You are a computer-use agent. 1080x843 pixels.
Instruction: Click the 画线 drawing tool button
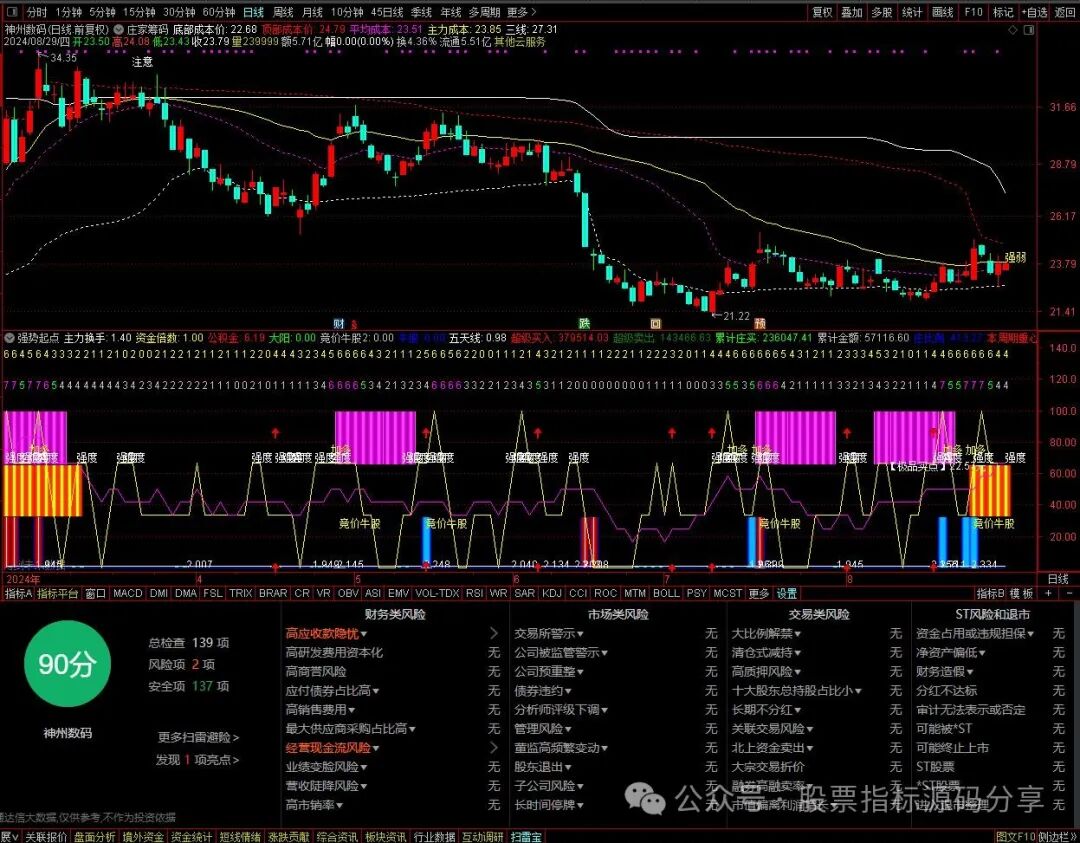(942, 12)
